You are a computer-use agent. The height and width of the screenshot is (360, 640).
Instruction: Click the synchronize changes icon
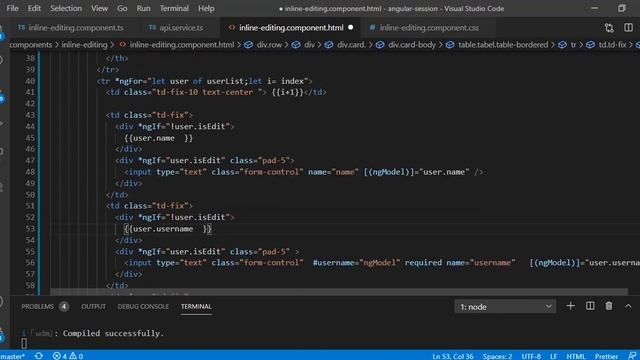pos(39,356)
